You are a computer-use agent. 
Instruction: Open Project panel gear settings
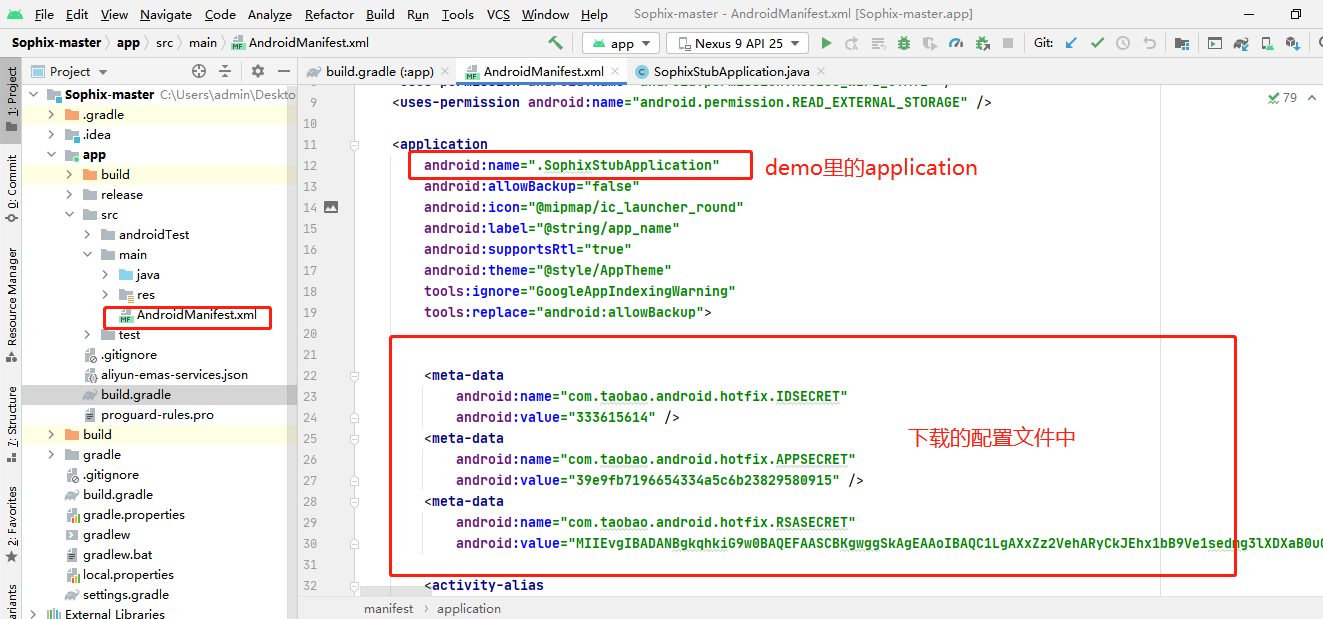click(x=258, y=71)
